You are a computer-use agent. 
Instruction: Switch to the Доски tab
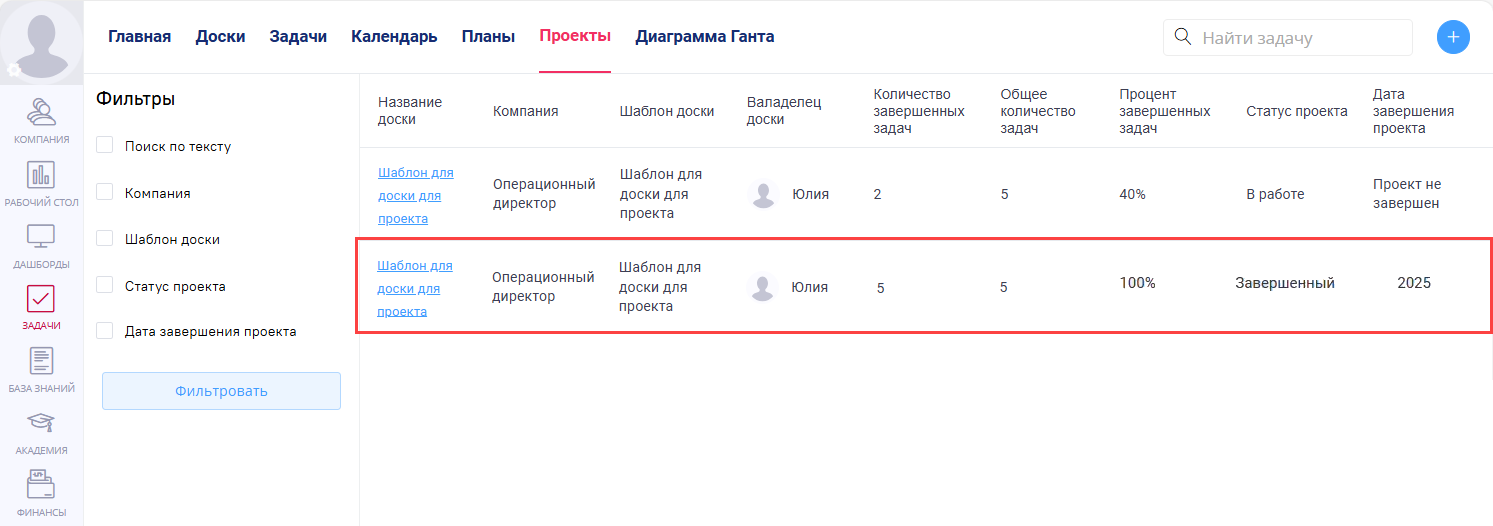tap(220, 37)
